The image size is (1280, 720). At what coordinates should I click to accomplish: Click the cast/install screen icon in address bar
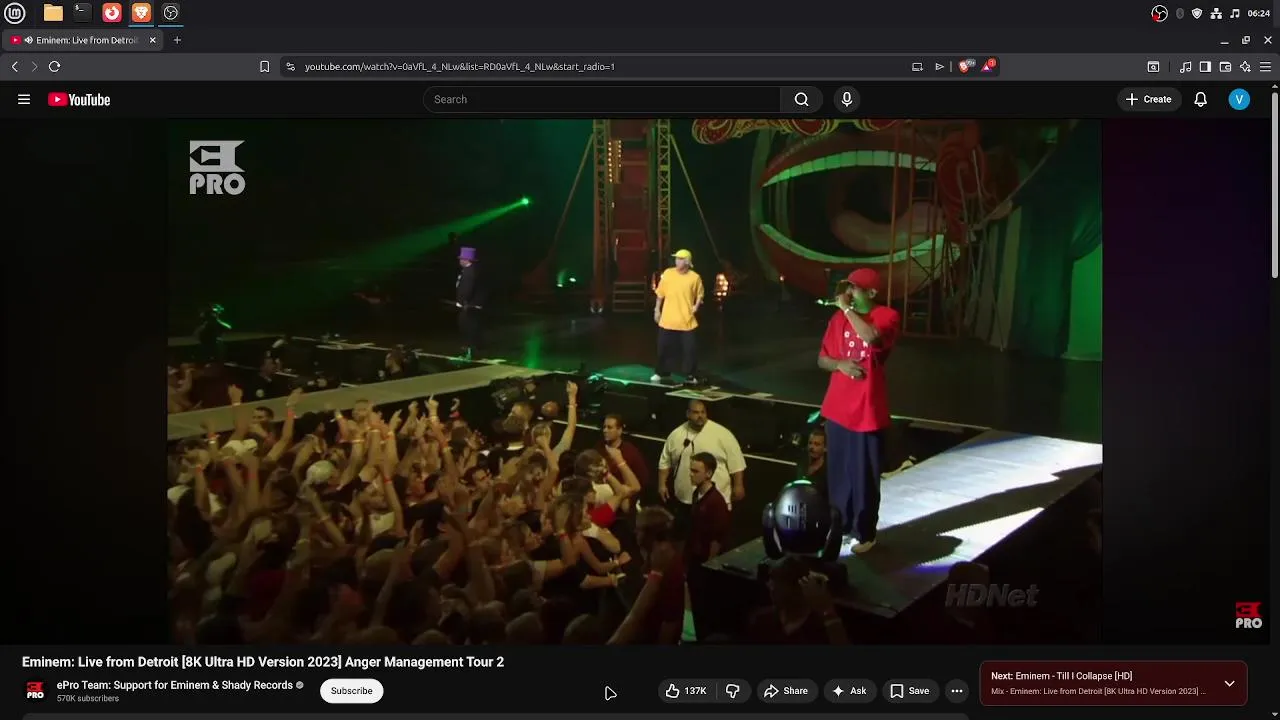pyautogui.click(x=917, y=66)
